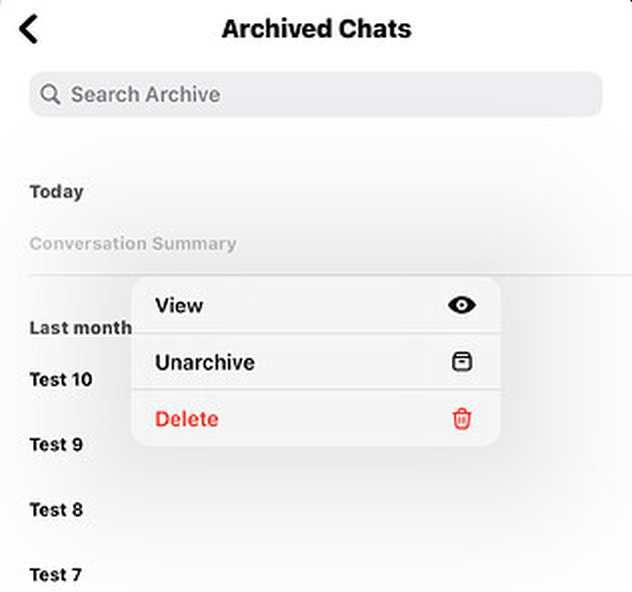632x592 pixels.
Task: Click the Last month section header
Action: [x=81, y=328]
